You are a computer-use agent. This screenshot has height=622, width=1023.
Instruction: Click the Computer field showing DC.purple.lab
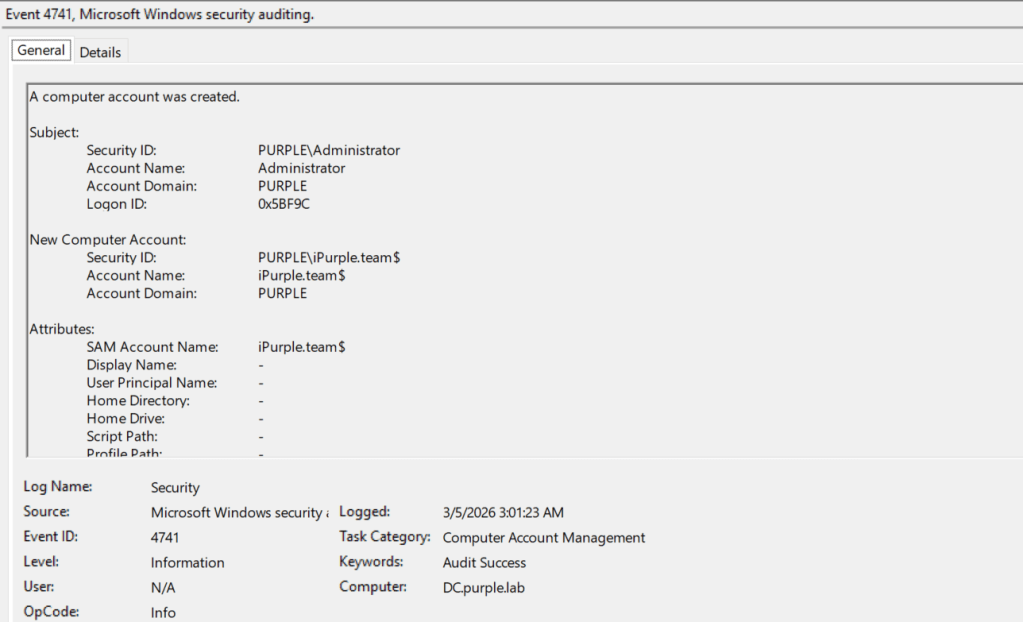pyautogui.click(x=483, y=588)
